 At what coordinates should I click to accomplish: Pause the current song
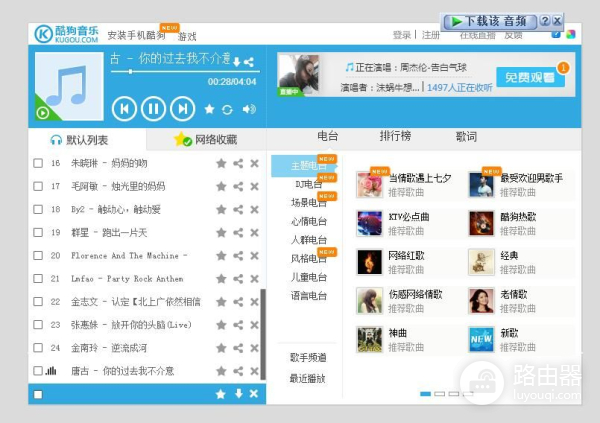(x=153, y=109)
